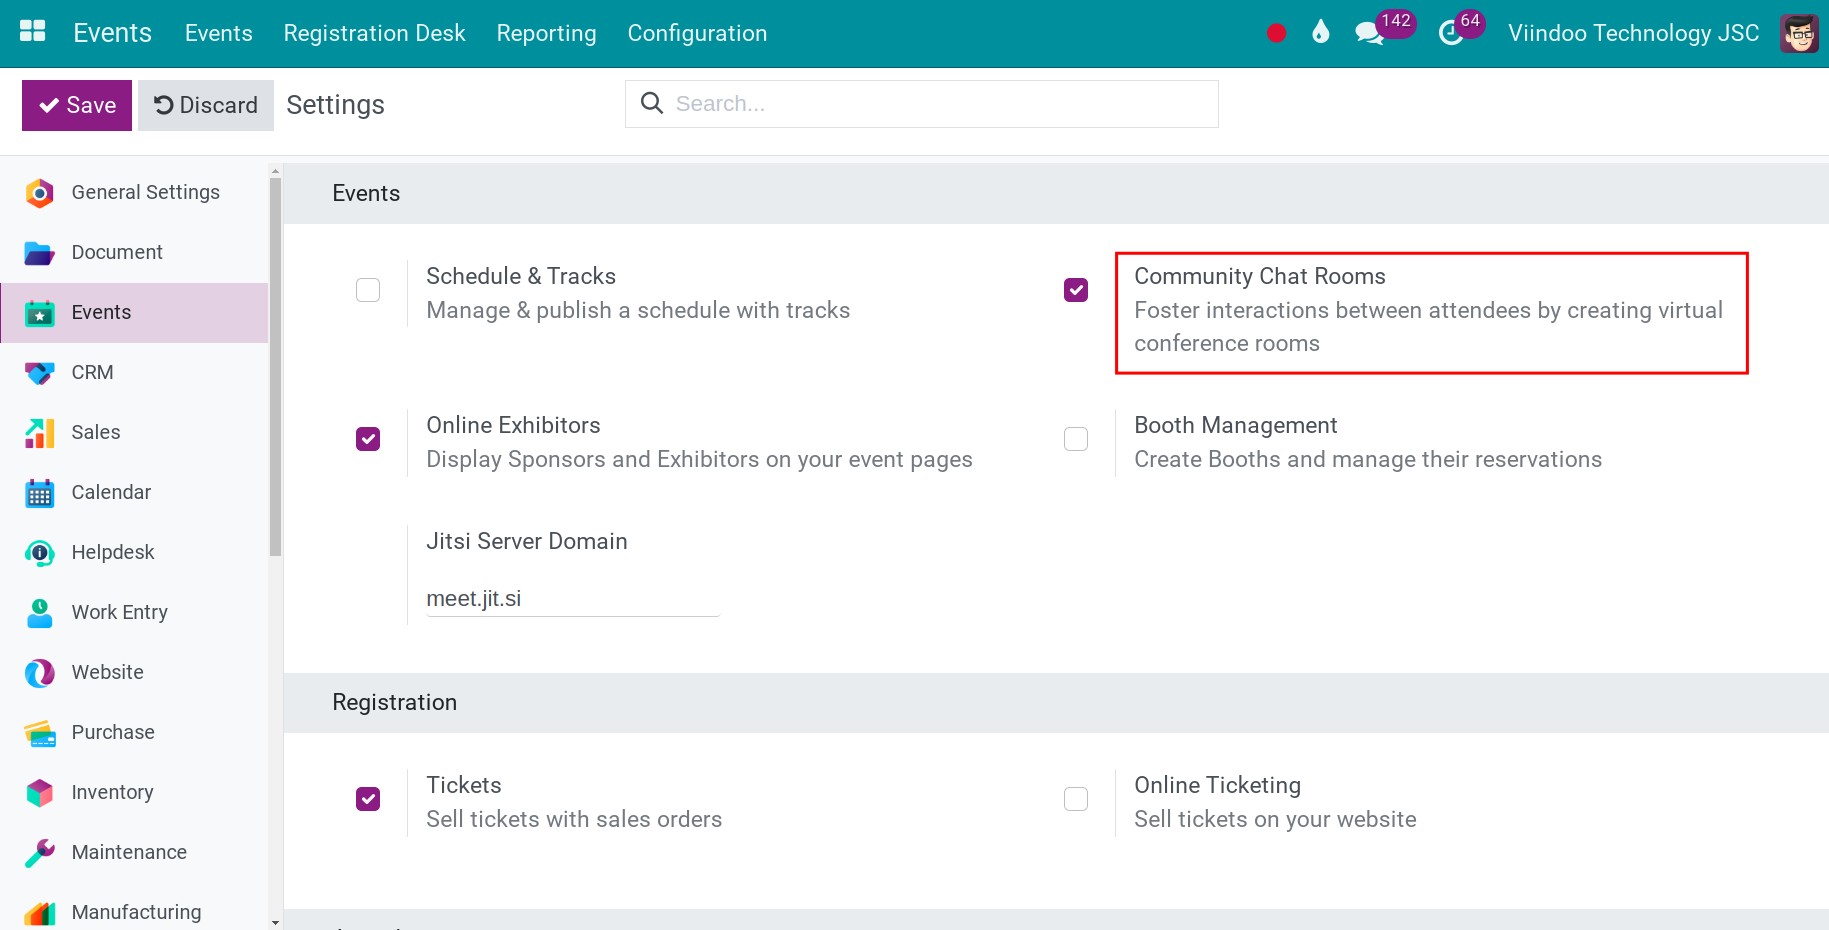Select Document in the settings sidebar

click(x=134, y=253)
